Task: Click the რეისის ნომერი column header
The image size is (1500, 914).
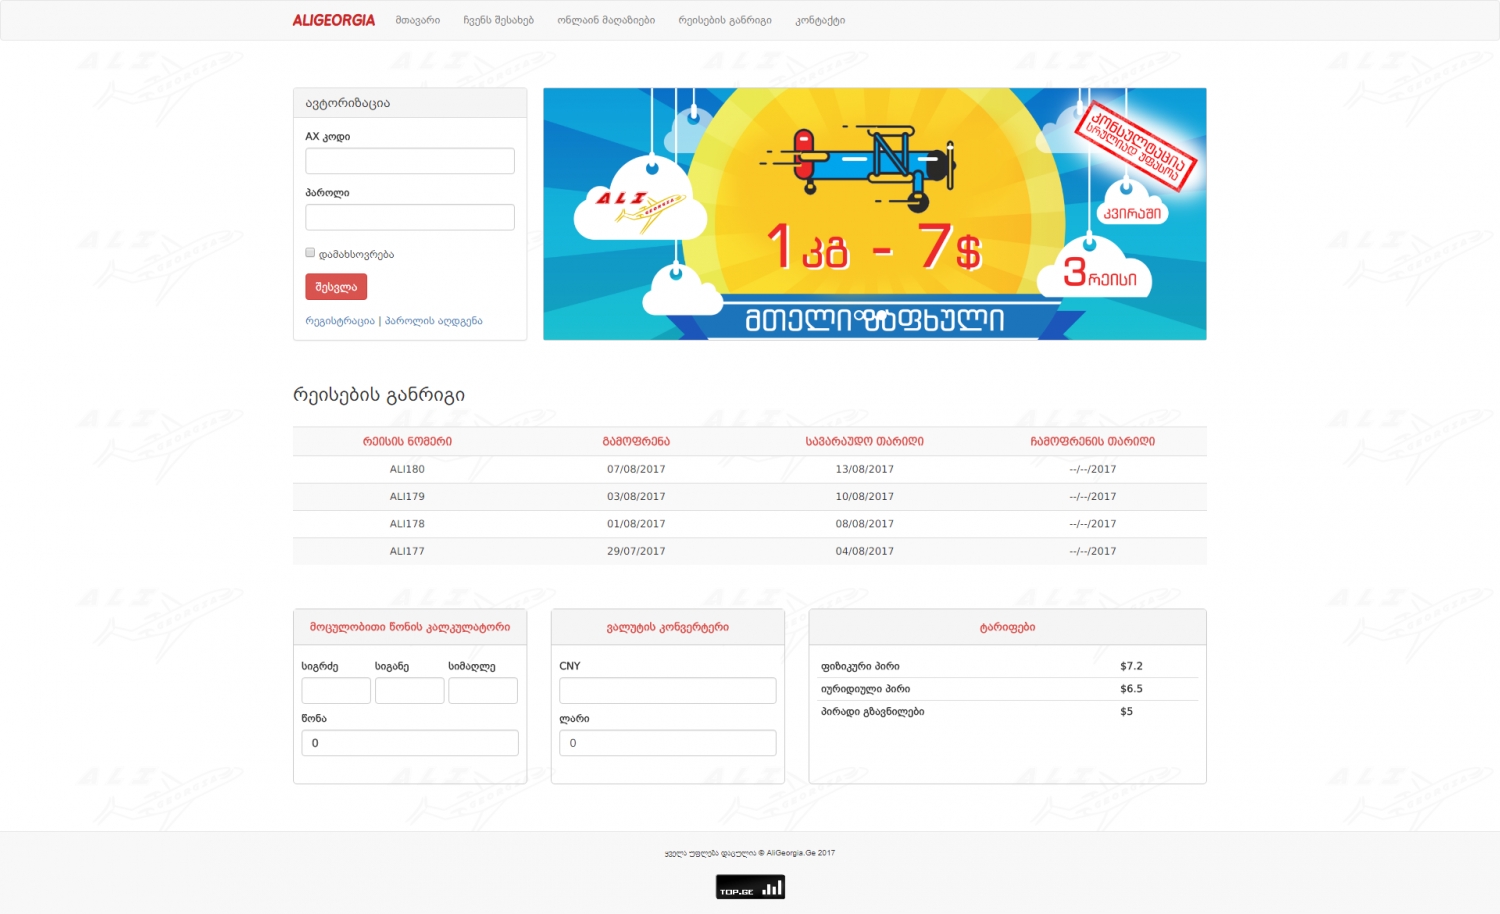Action: [x=407, y=441]
